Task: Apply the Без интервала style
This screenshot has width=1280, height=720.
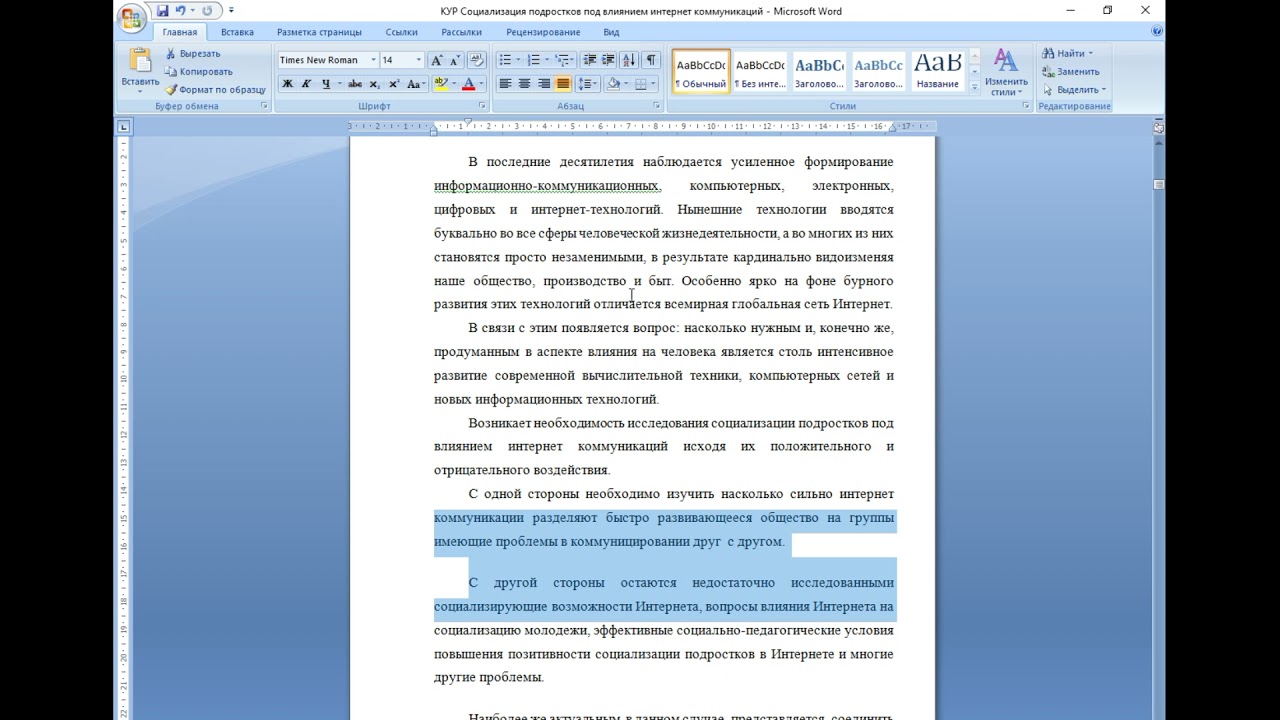Action: click(760, 72)
